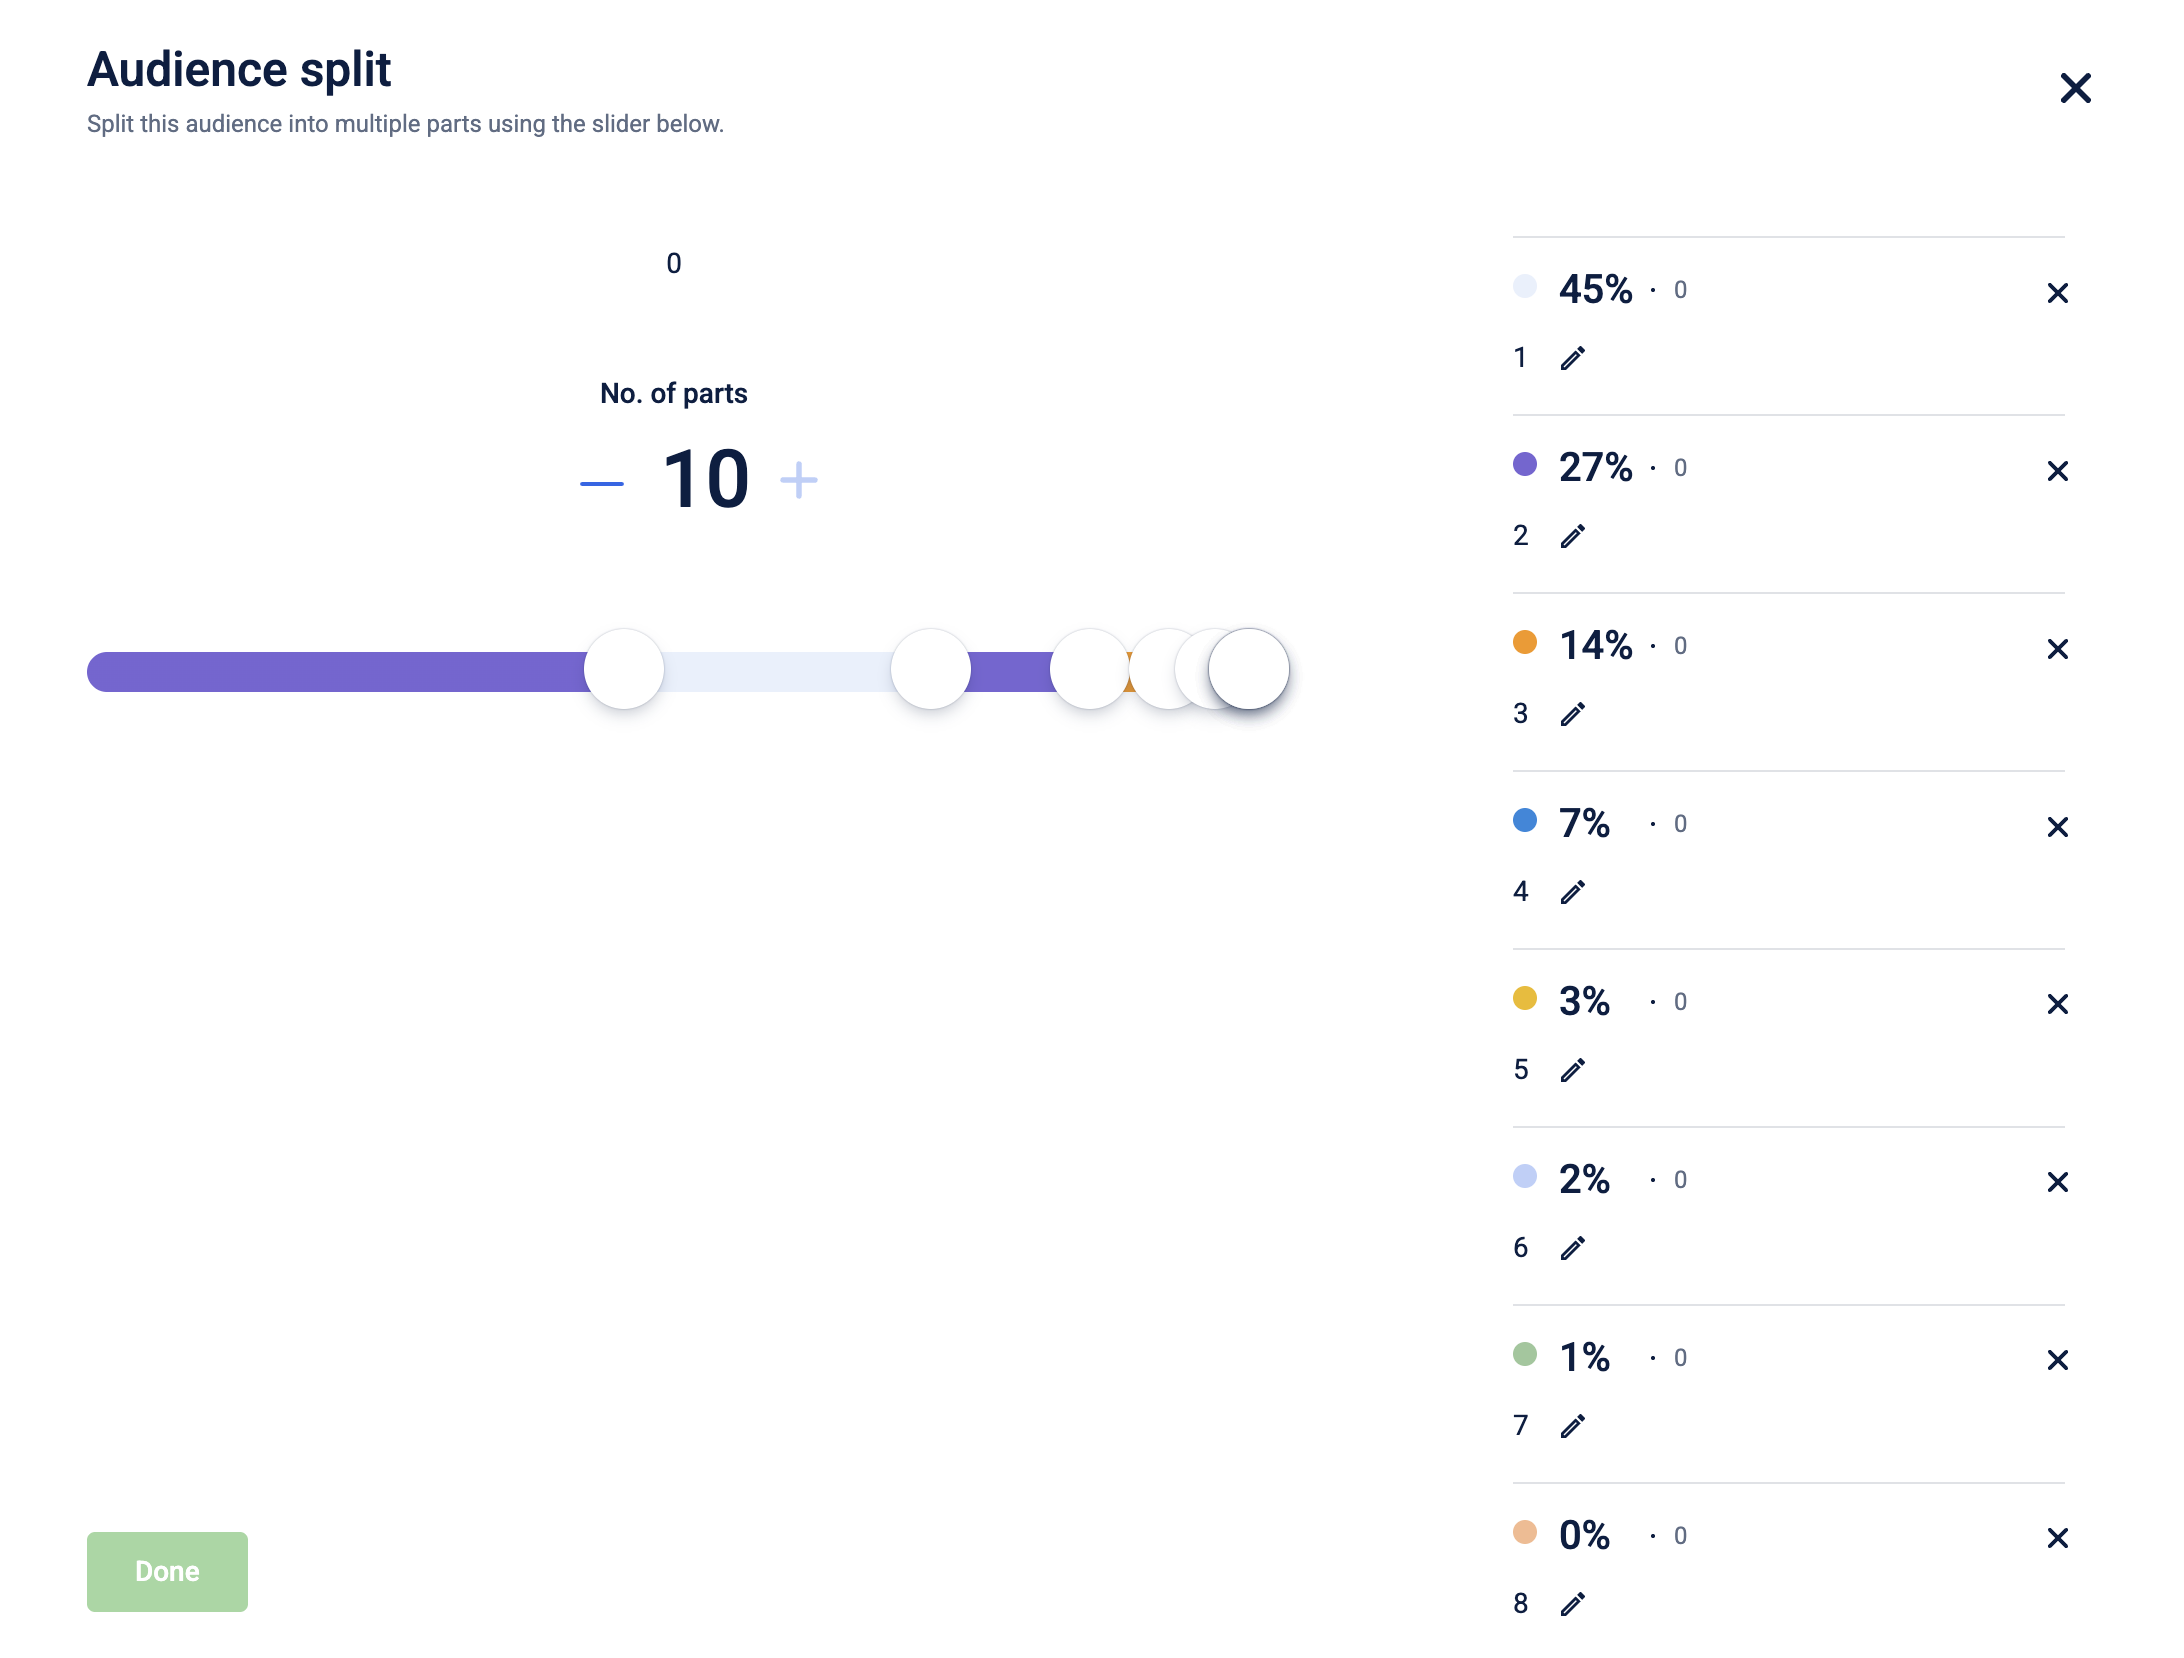Edit name of part 6

(1572, 1248)
